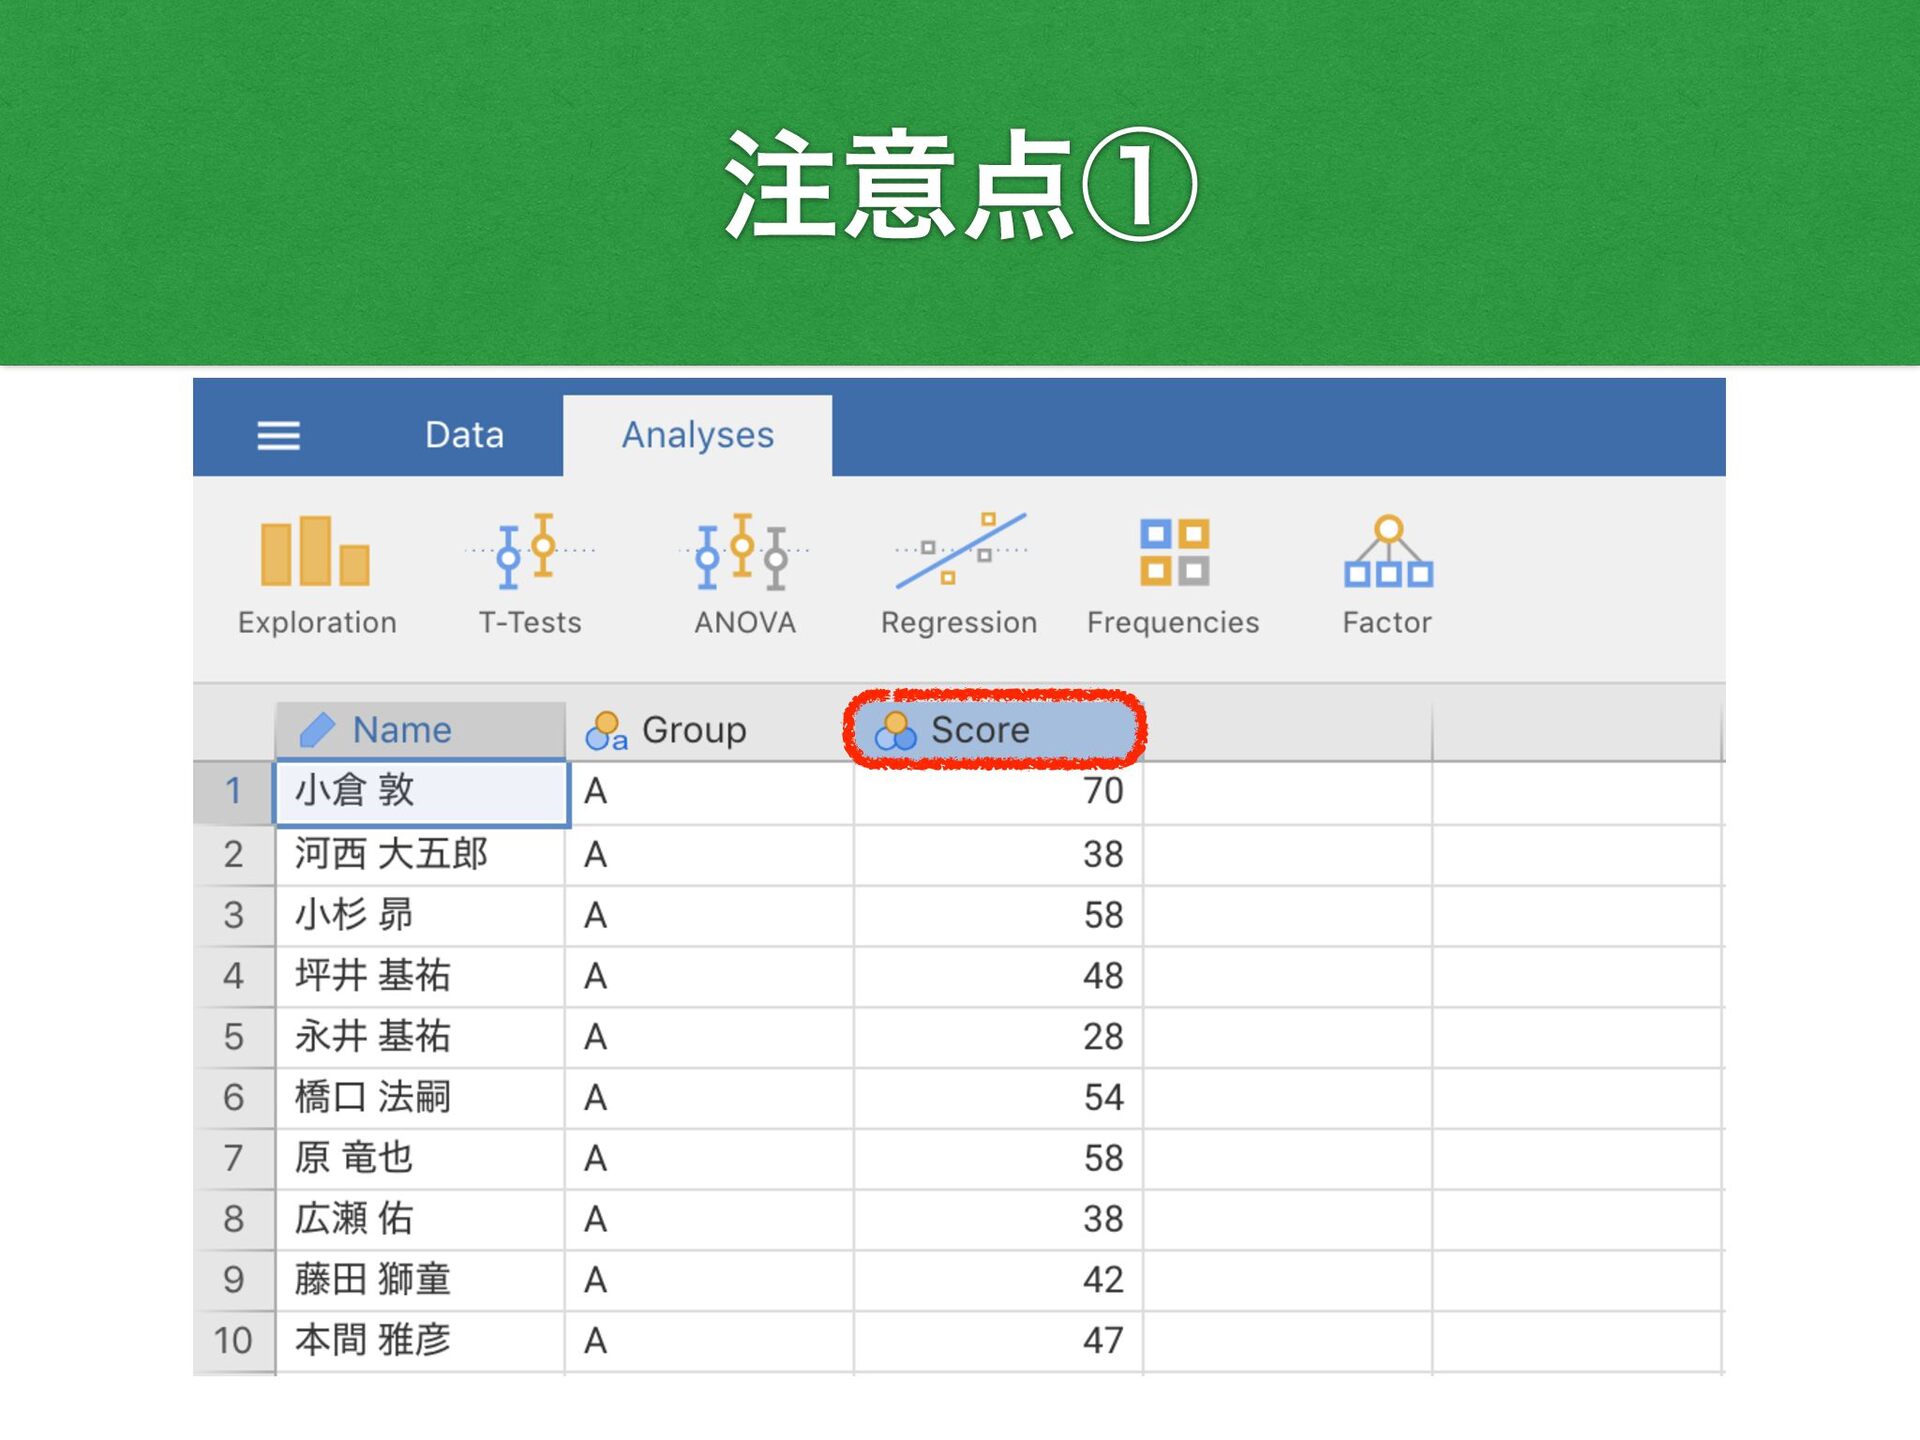Image resolution: width=1920 pixels, height=1440 pixels.
Task: Click the name cell 藤田 獅童
Action: click(421, 1280)
